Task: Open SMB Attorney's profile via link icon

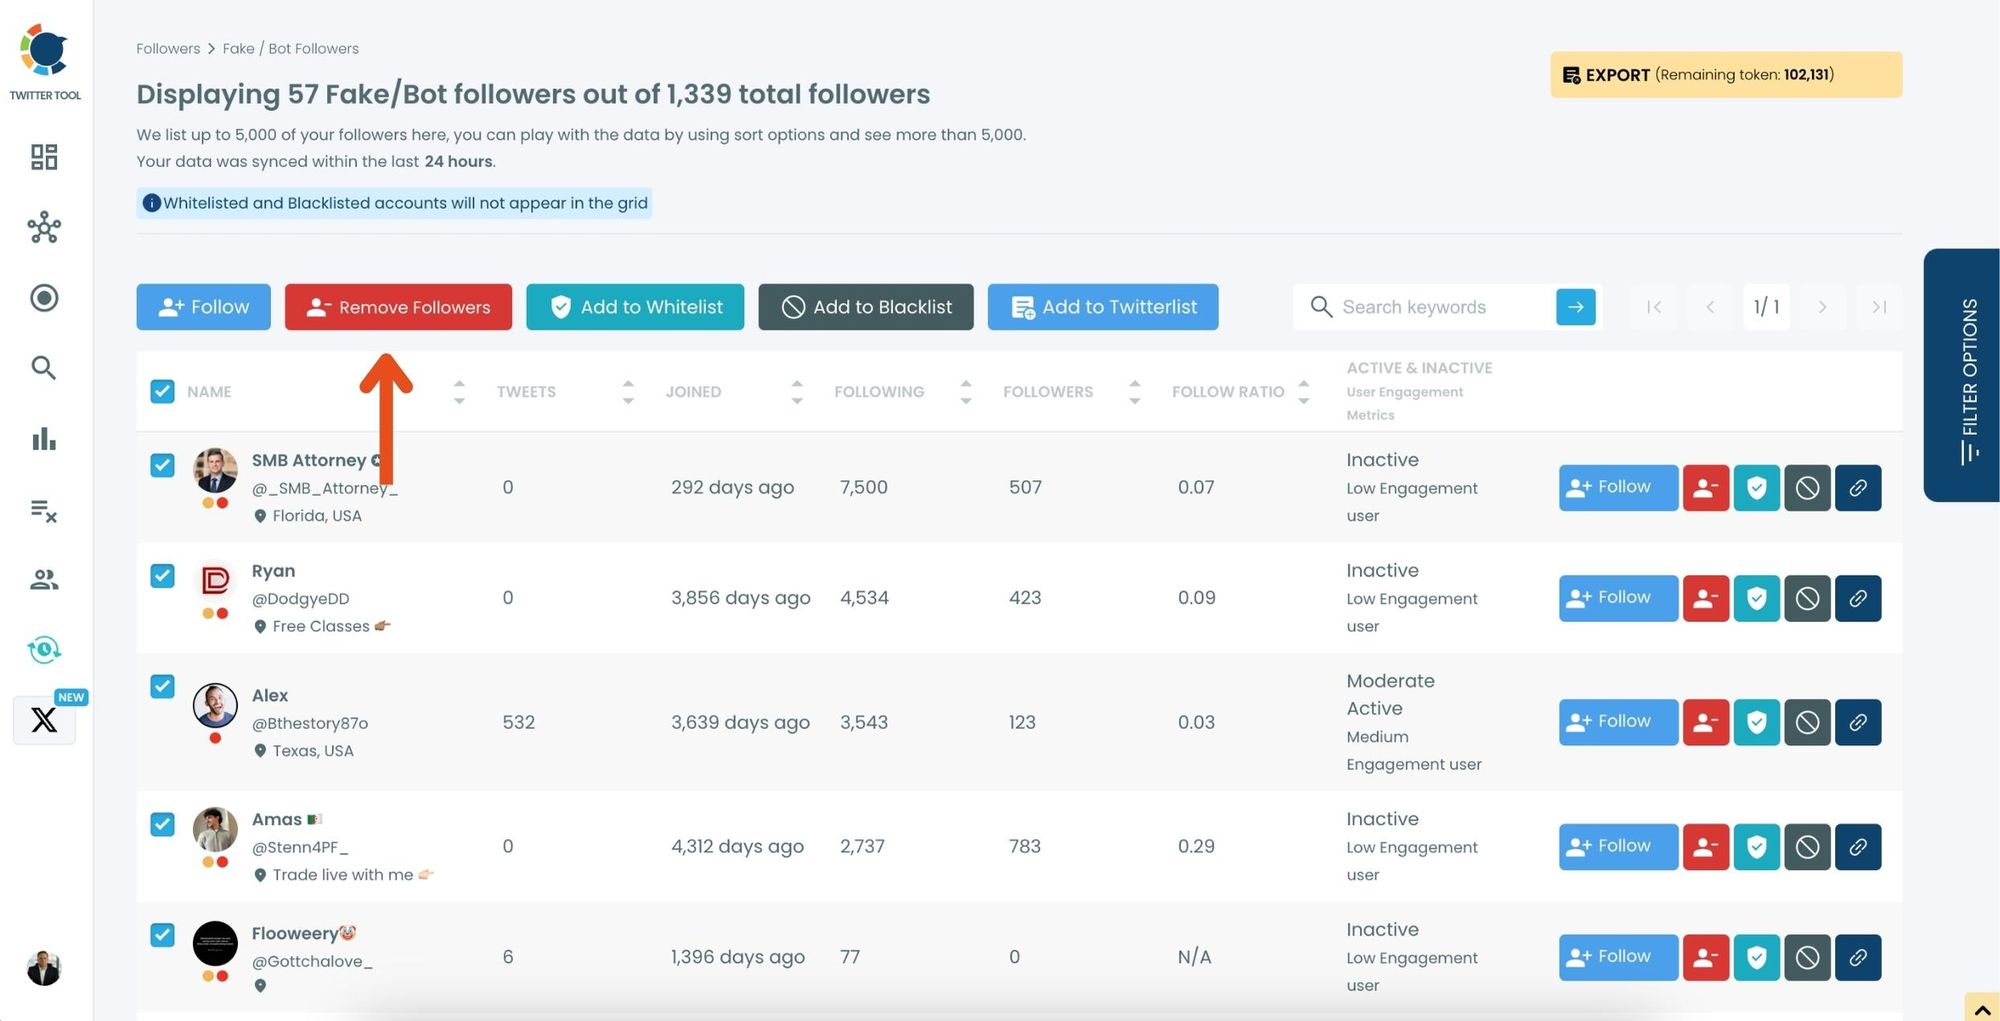Action: tap(1858, 488)
